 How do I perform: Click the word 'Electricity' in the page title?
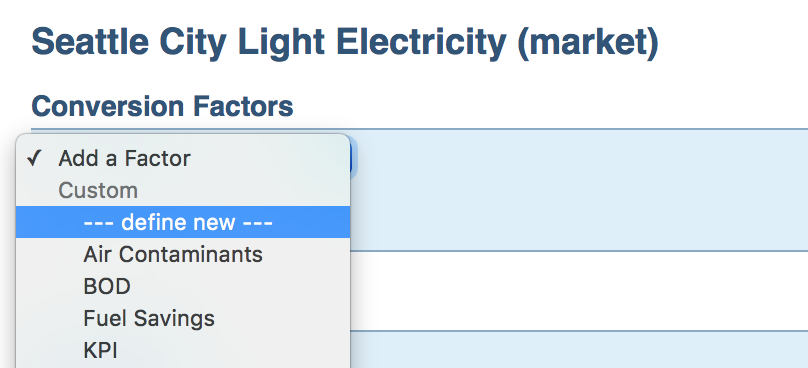coord(421,42)
